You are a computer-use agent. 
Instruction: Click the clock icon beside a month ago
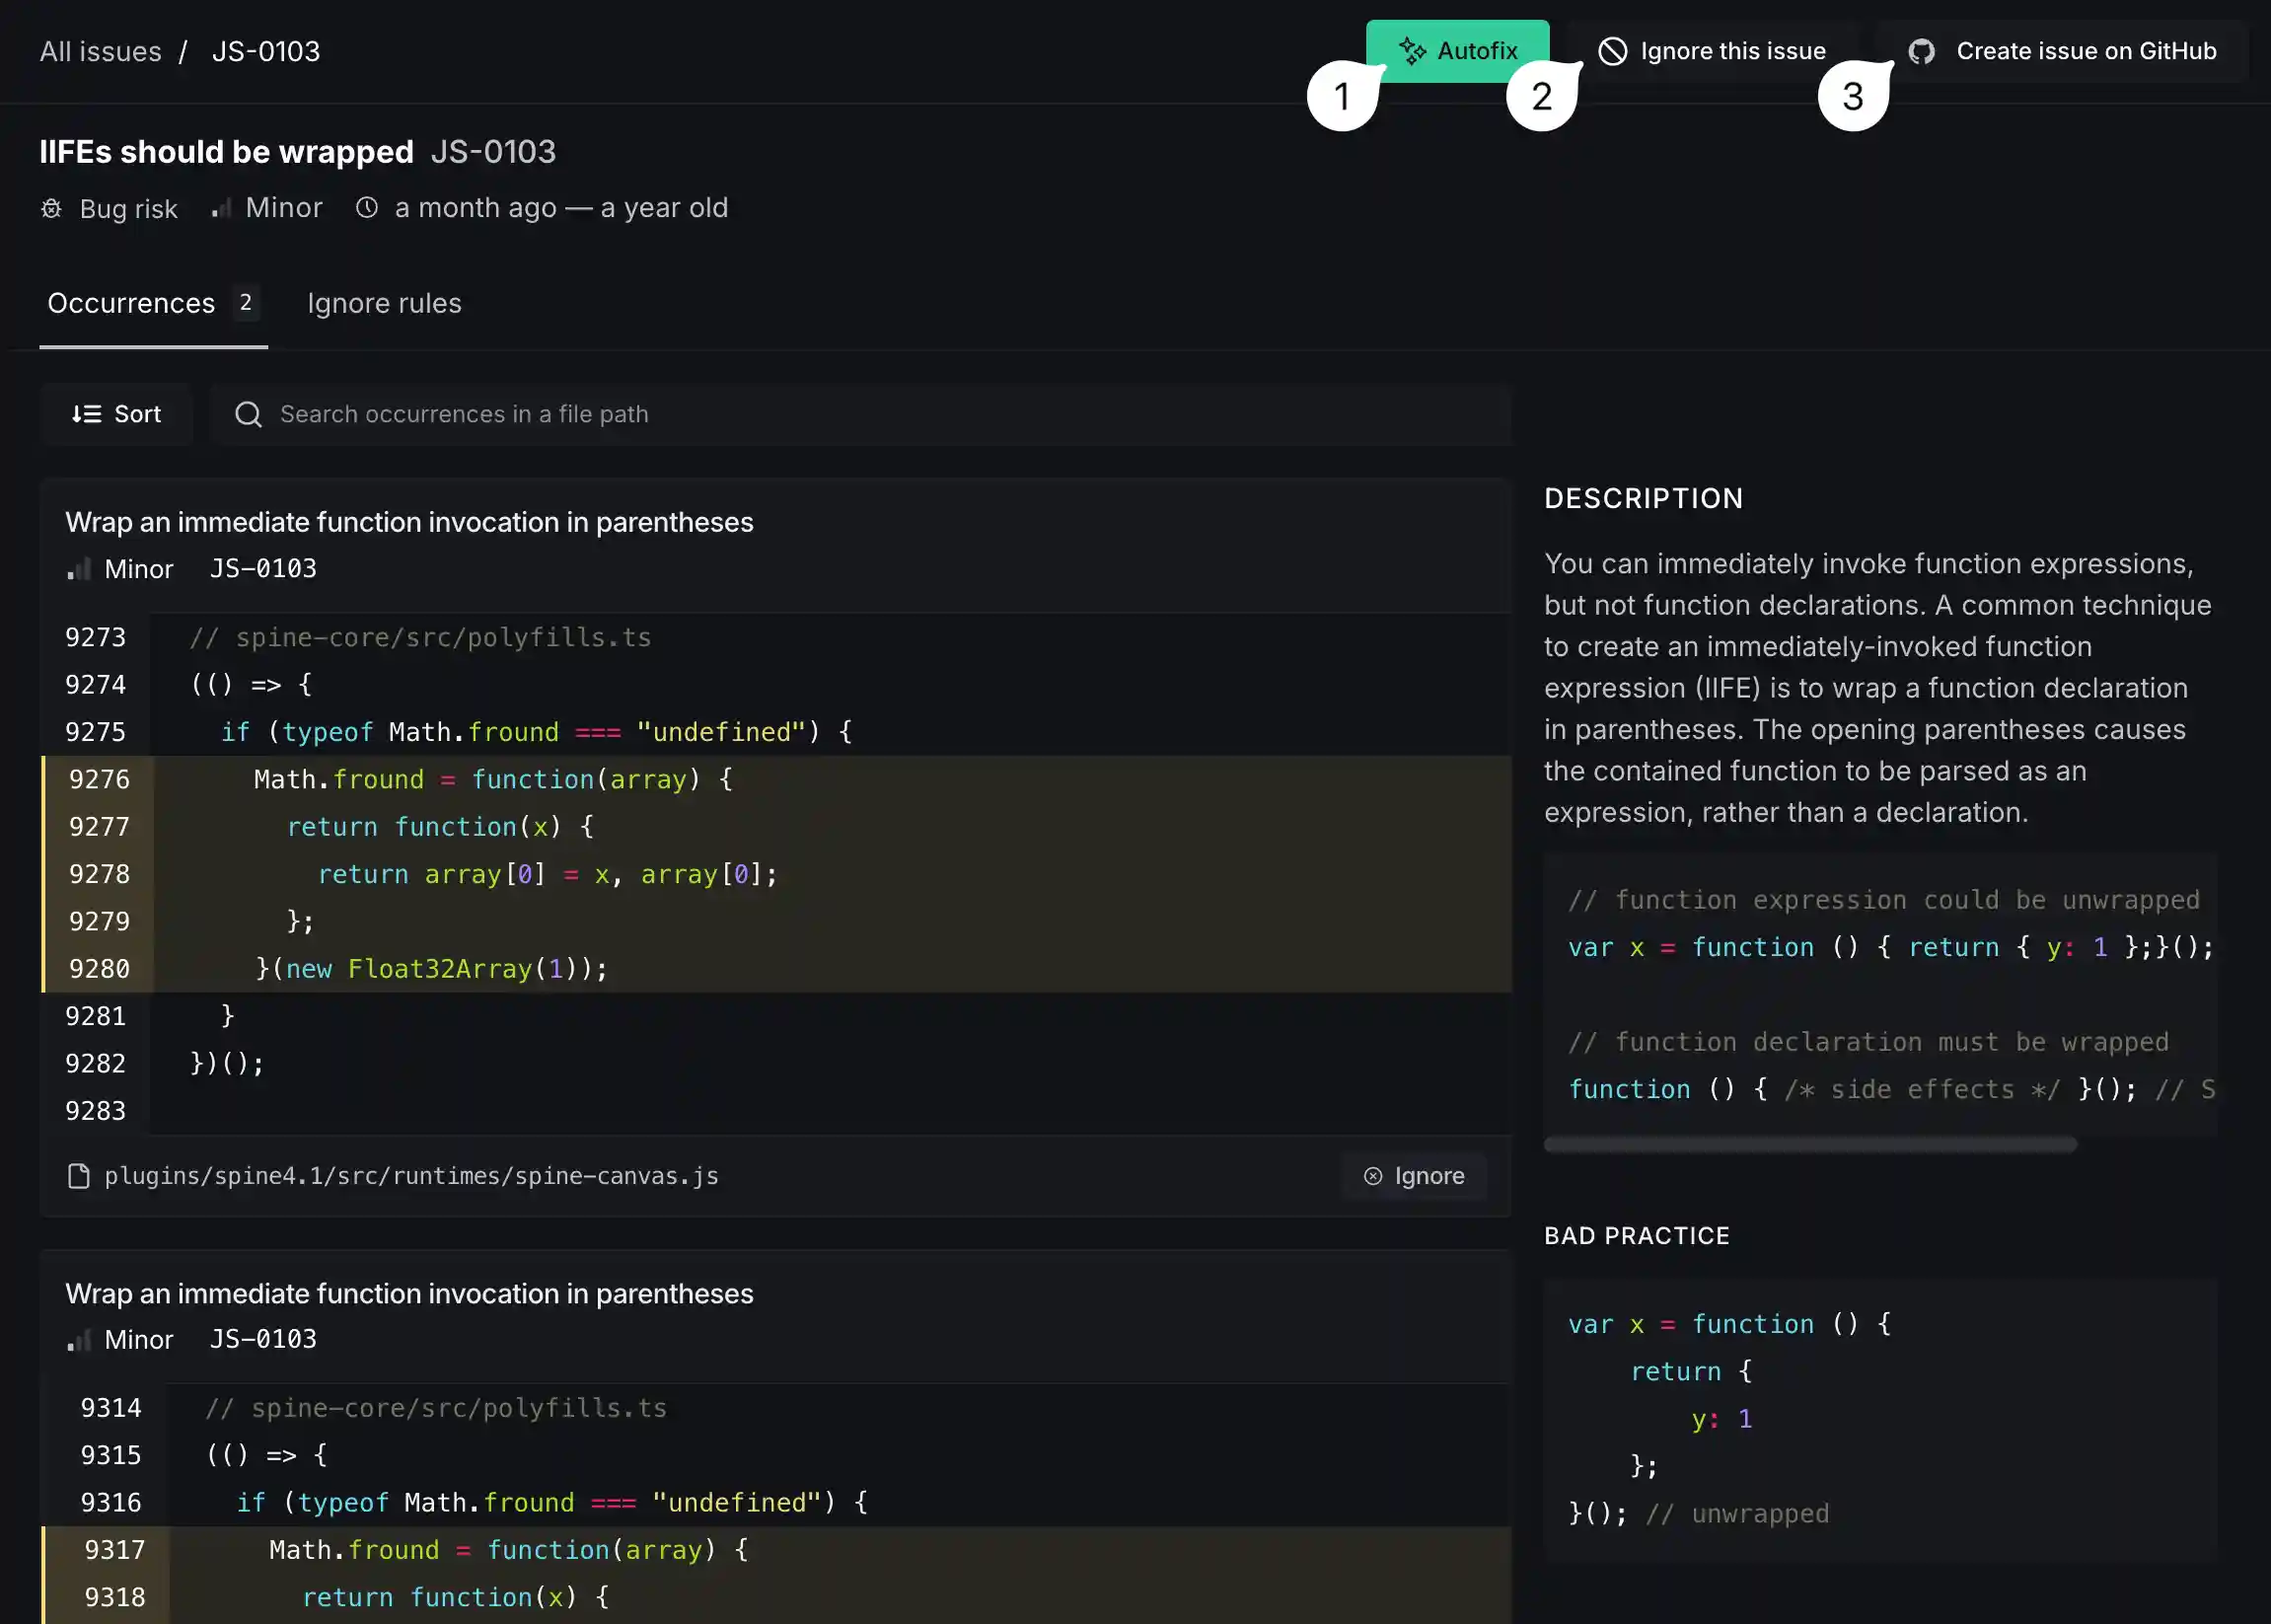[367, 207]
